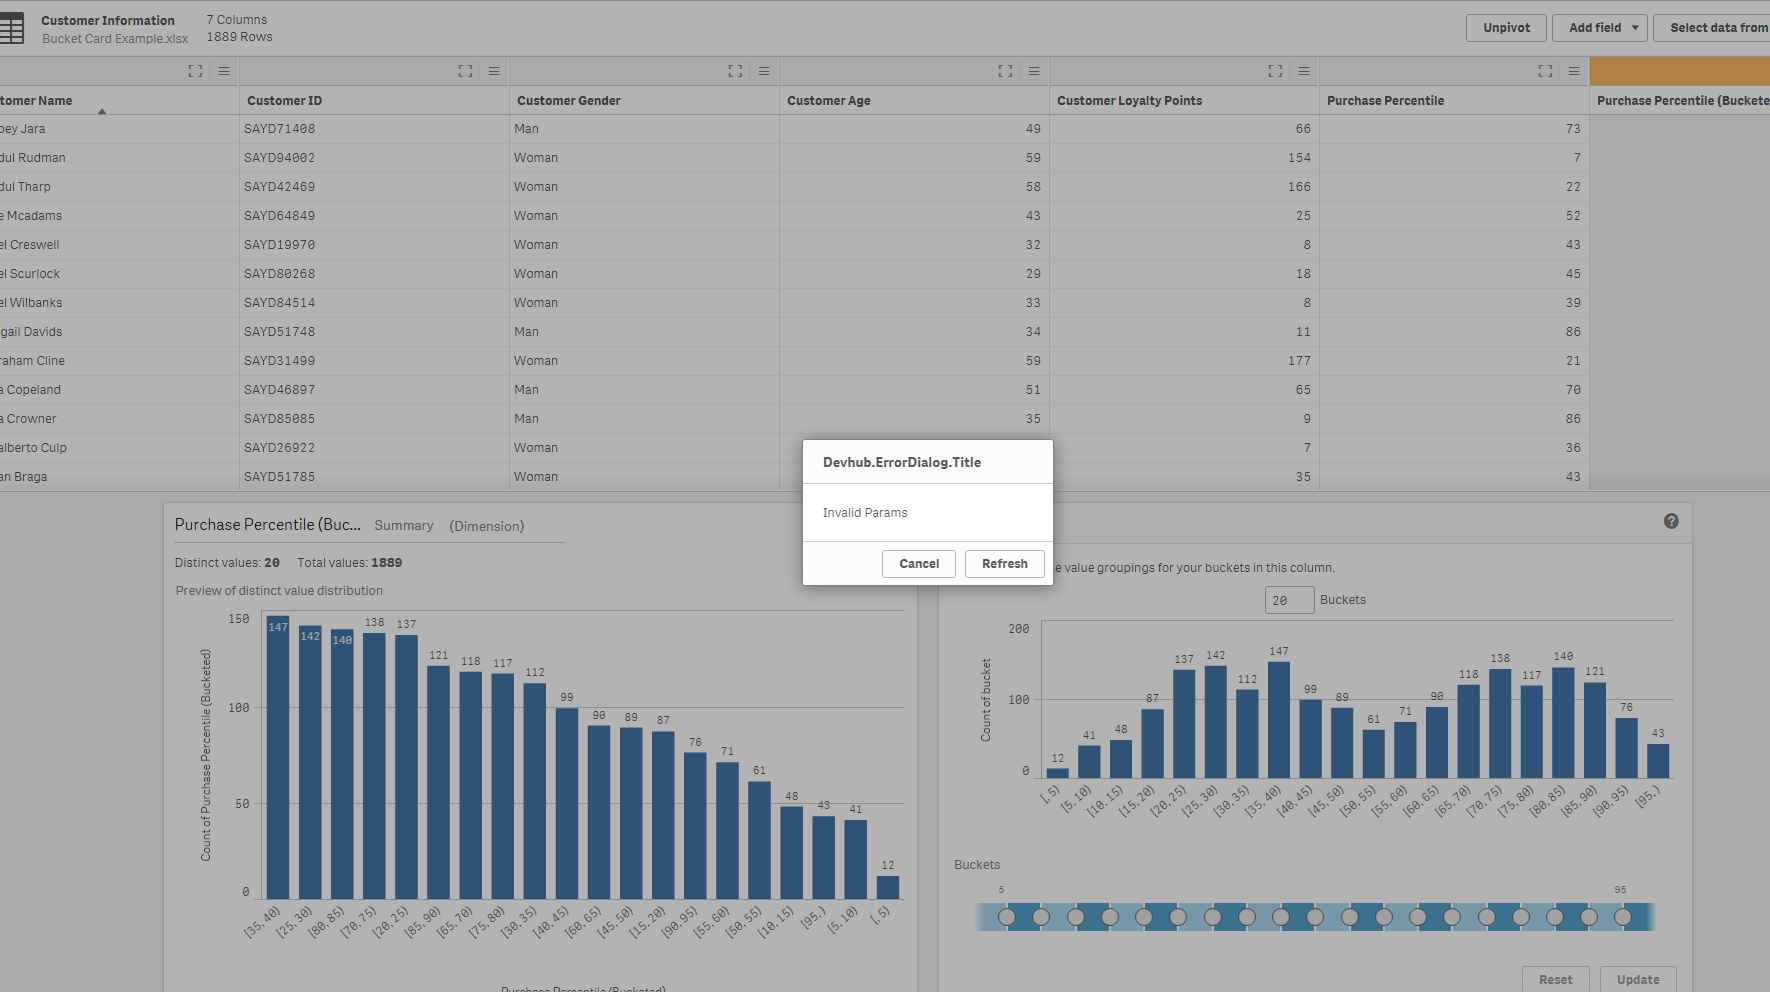1770x992 pixels.
Task: Open the Customer Name column menu
Action: 224,71
